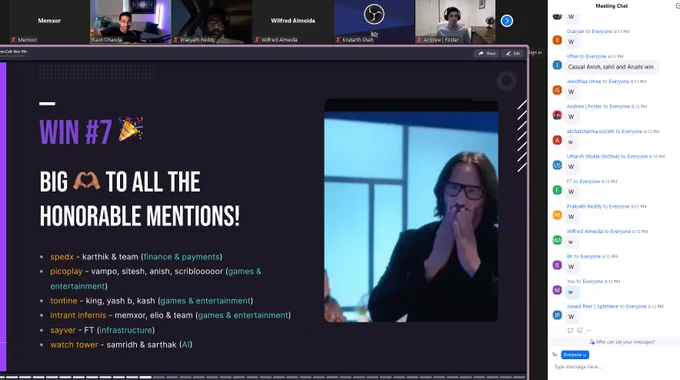Screen dimensions: 680x380
Task: Select Andrew | Foster participant video tile
Action: point(455,22)
